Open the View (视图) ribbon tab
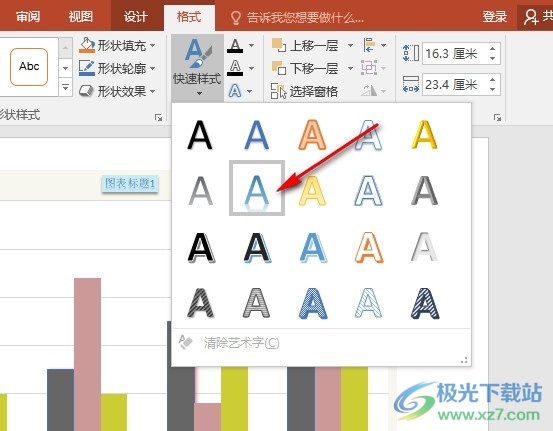The width and height of the screenshot is (553, 431). tap(81, 17)
